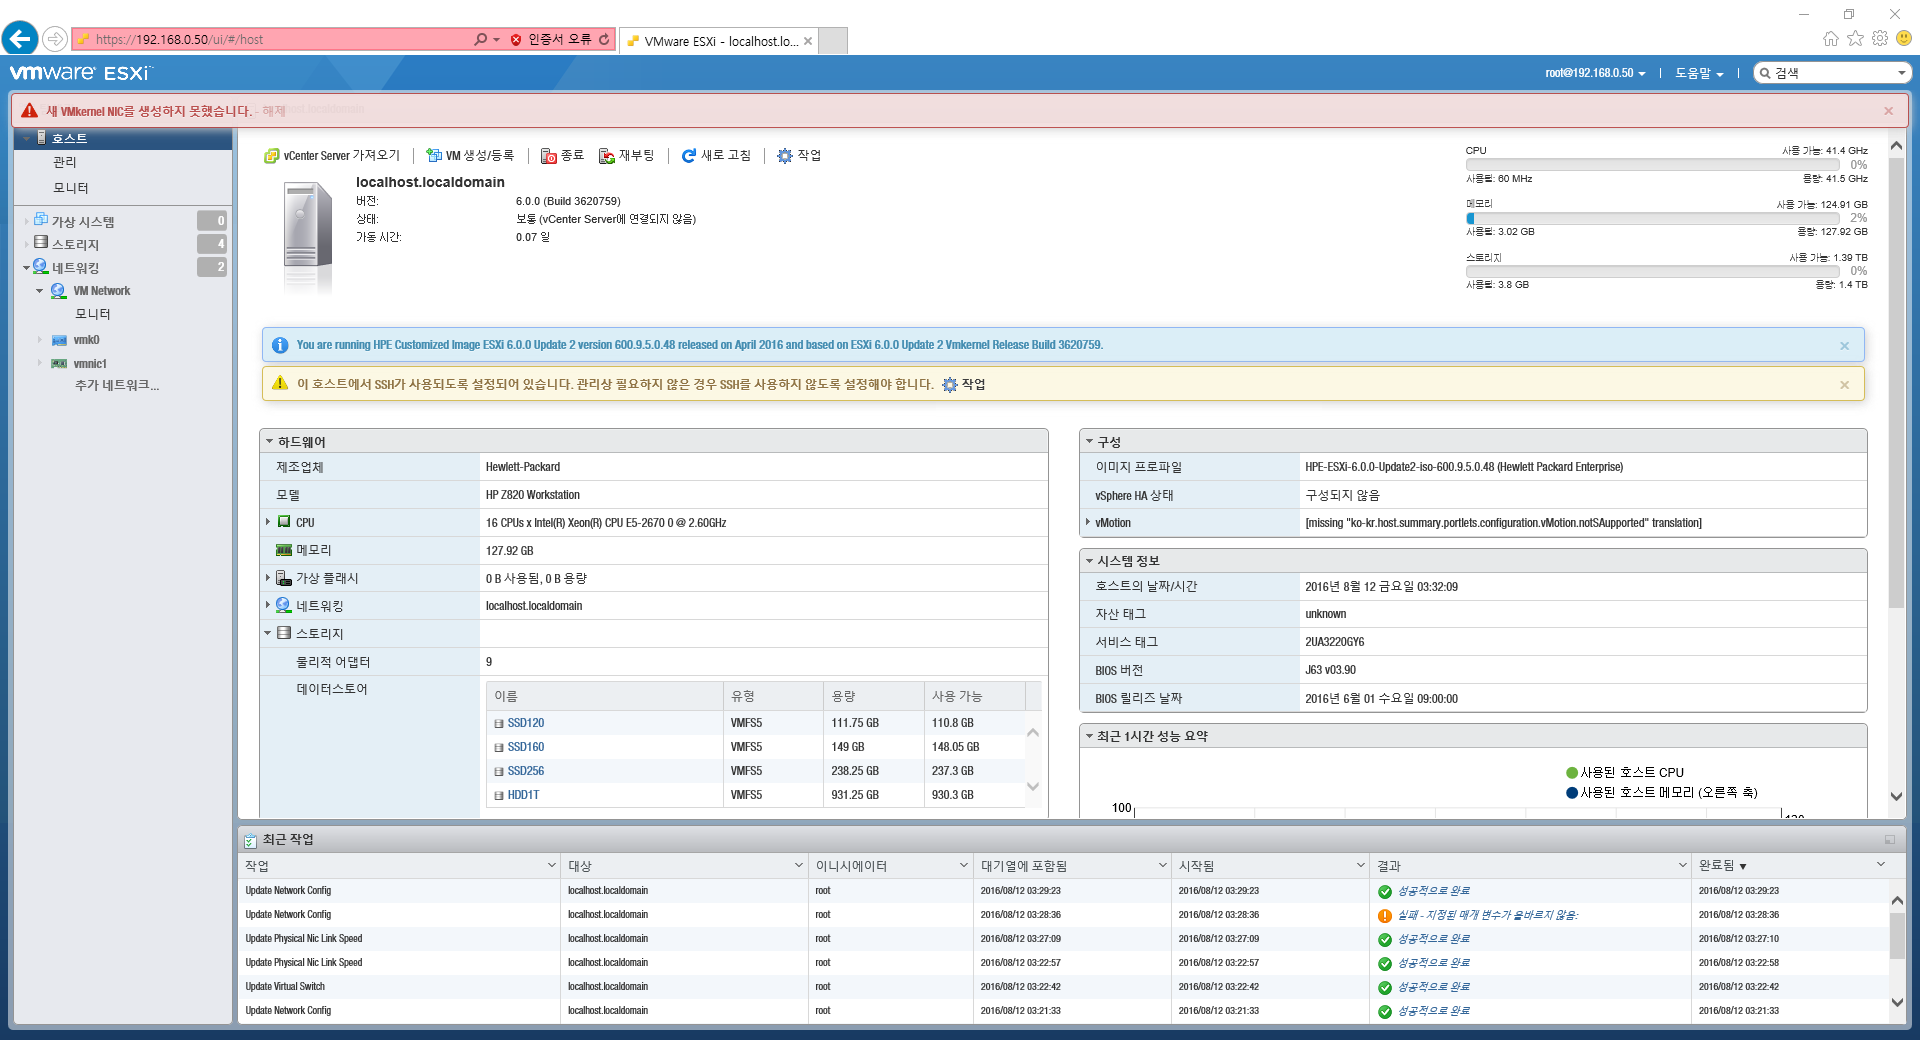The width and height of the screenshot is (1920, 1040).
Task: Close the HPE Customized Image info banner
Action: coord(1844,345)
